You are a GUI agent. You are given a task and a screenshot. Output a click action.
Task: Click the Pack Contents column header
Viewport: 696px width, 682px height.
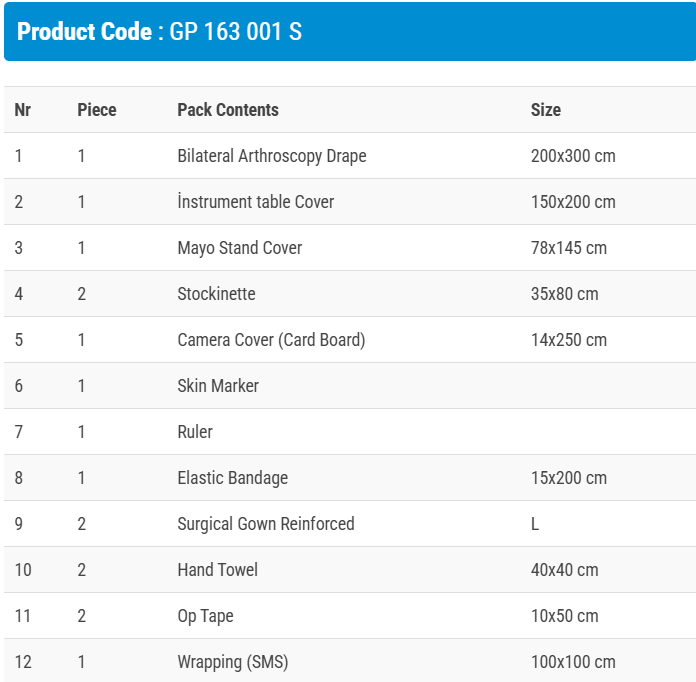(228, 110)
